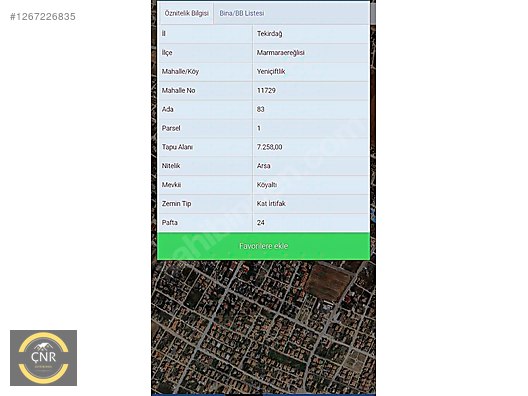The width and height of the screenshot is (528, 396).
Task: Click the listing number #1267226835
Action: (43, 16)
